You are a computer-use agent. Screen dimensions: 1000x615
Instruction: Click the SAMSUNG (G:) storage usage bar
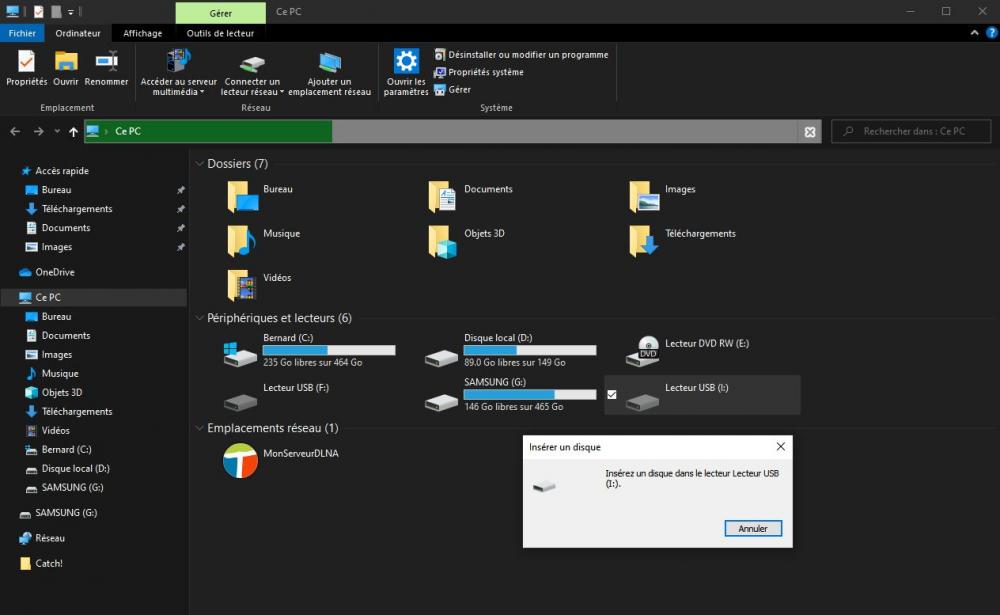tap(530, 395)
